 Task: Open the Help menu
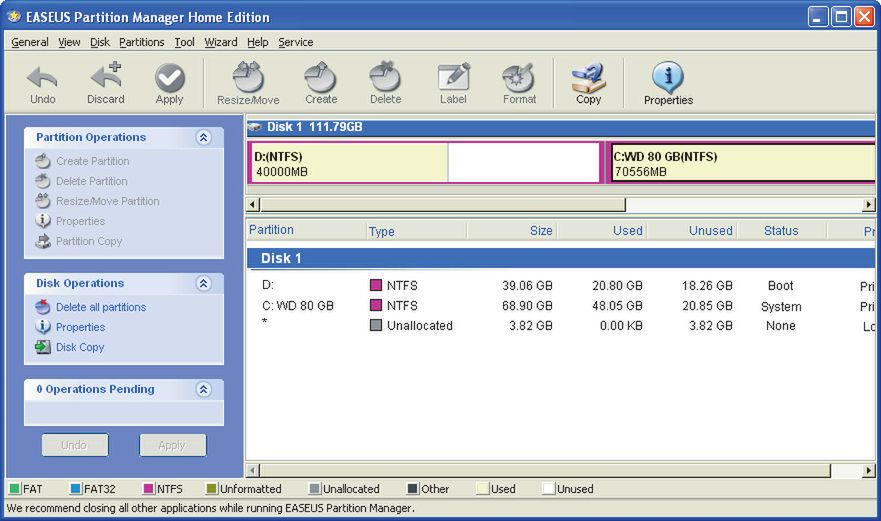[x=257, y=42]
